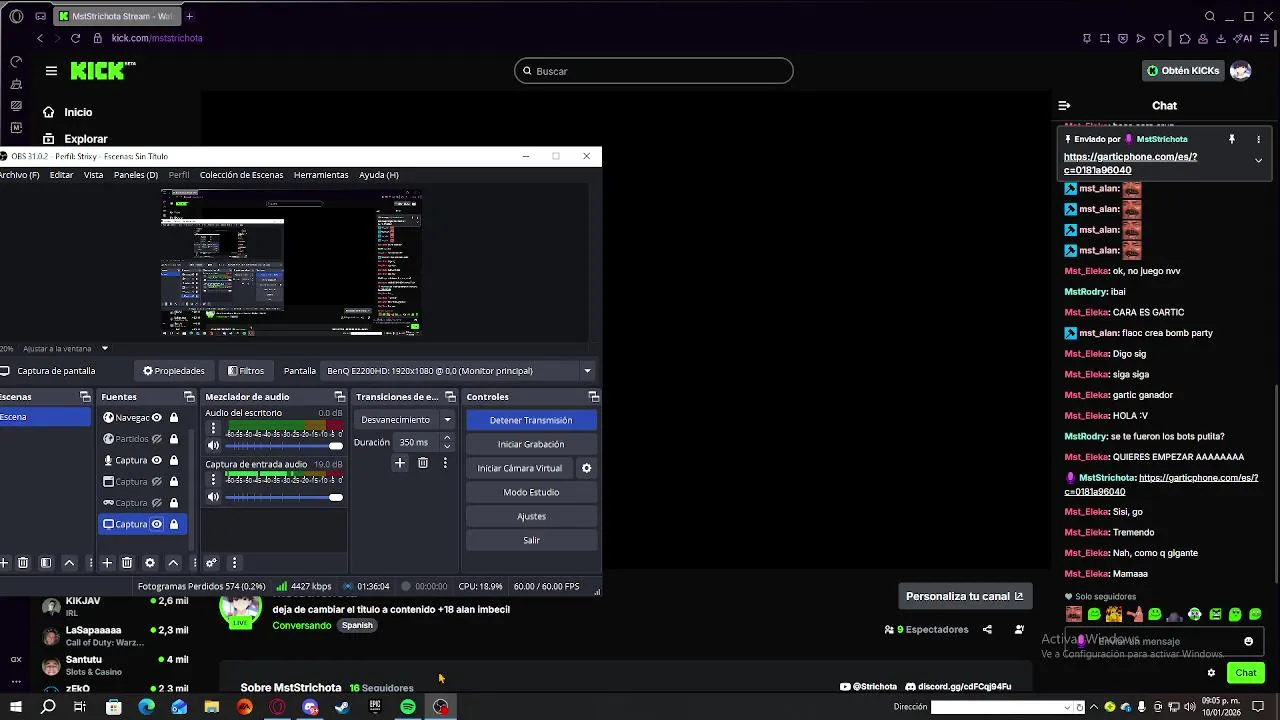This screenshot has width=1280, height=720.
Task: Reload the browser page
Action: coord(75,38)
